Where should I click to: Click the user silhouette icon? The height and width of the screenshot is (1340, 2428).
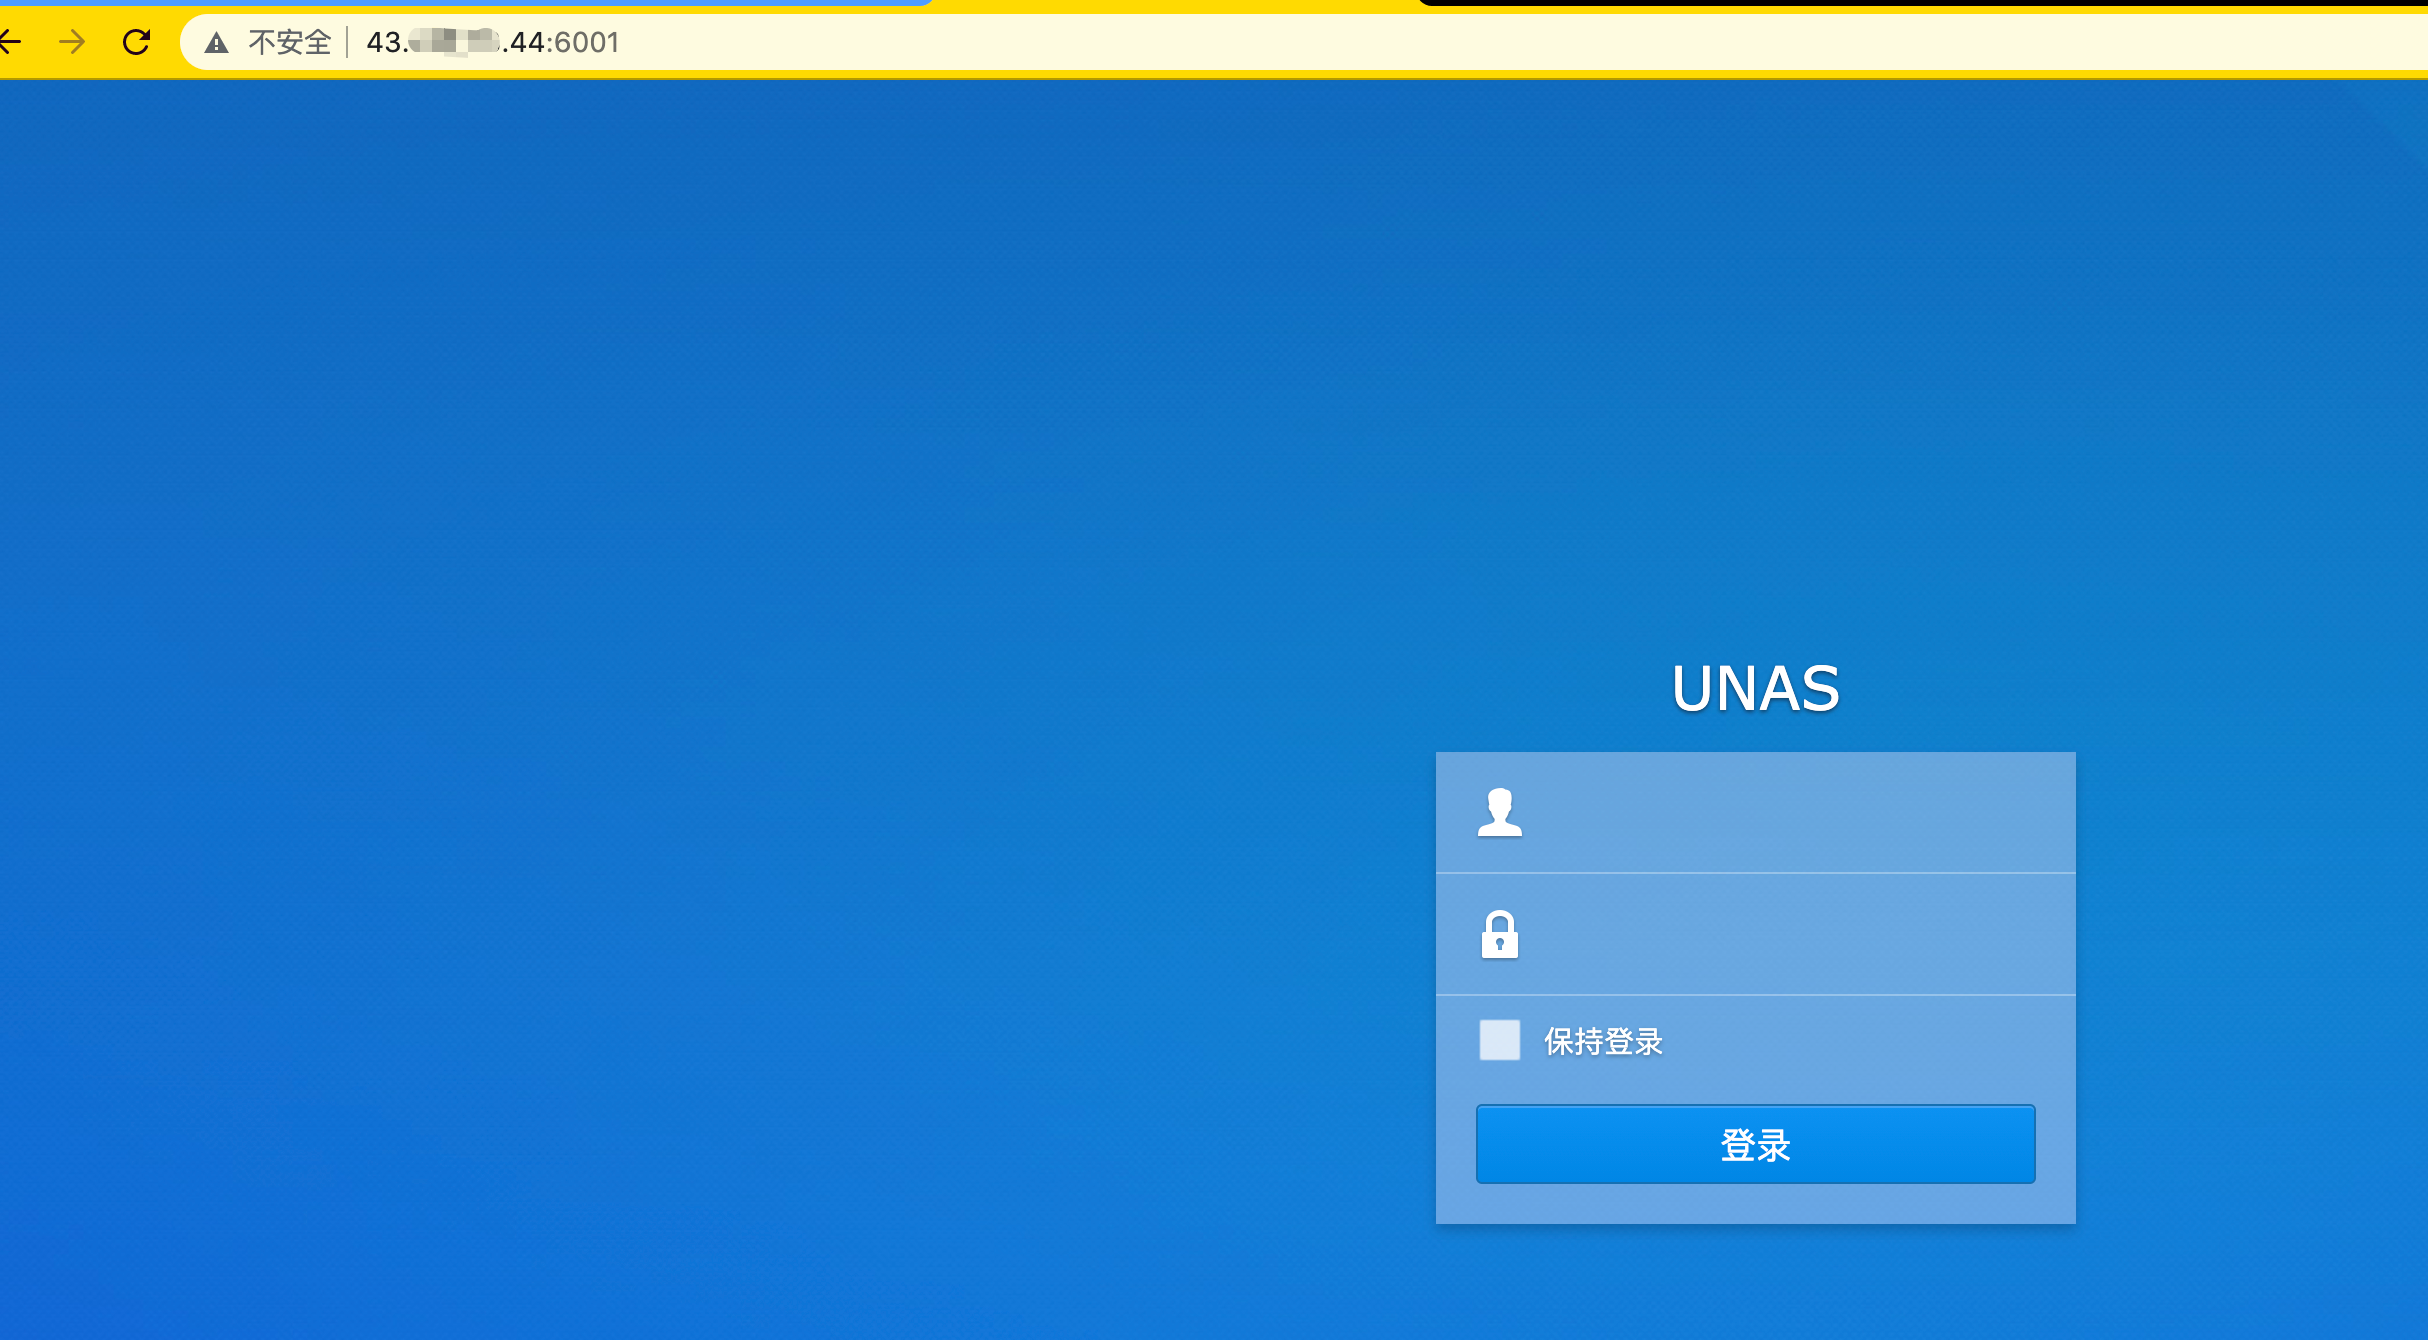click(1499, 812)
